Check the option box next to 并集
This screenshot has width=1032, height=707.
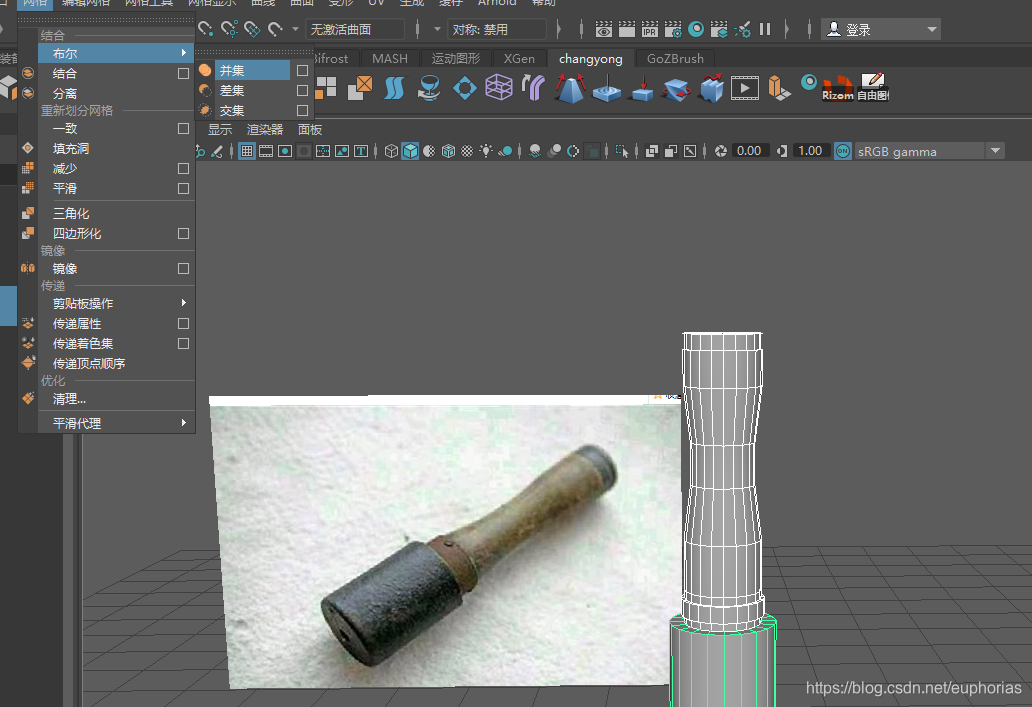click(x=302, y=70)
